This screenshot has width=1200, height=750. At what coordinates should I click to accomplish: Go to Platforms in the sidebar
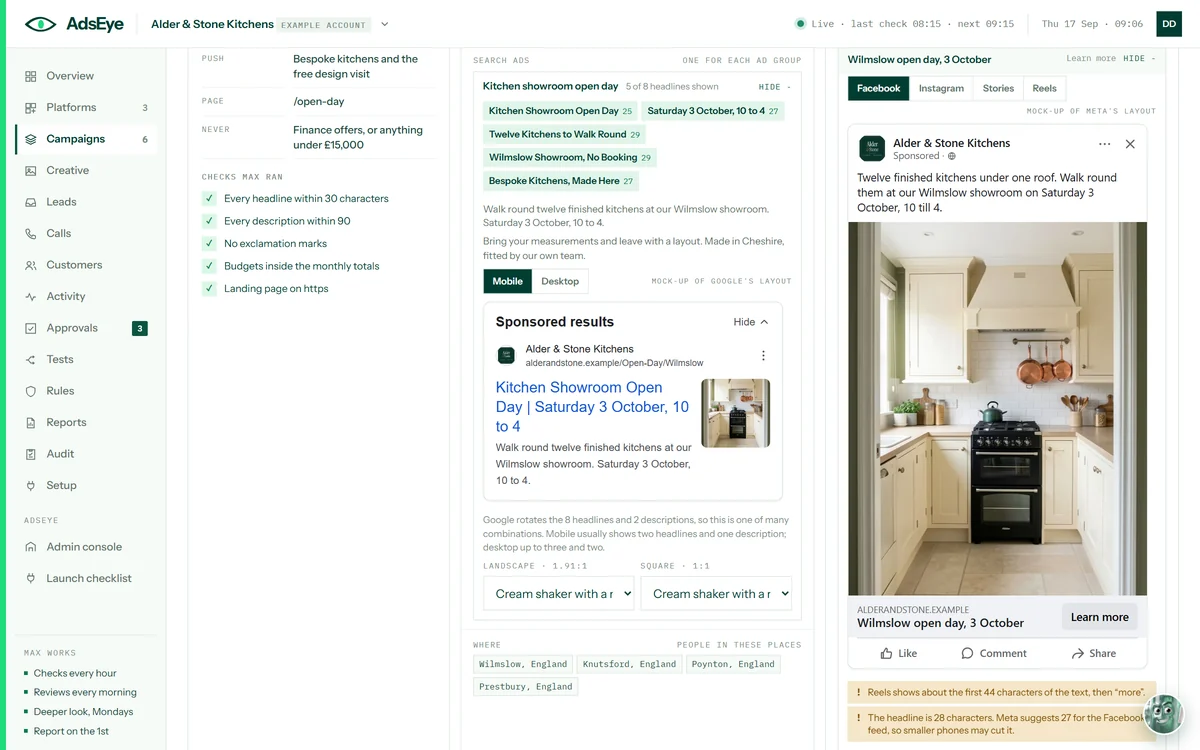pyautogui.click(x=85, y=107)
